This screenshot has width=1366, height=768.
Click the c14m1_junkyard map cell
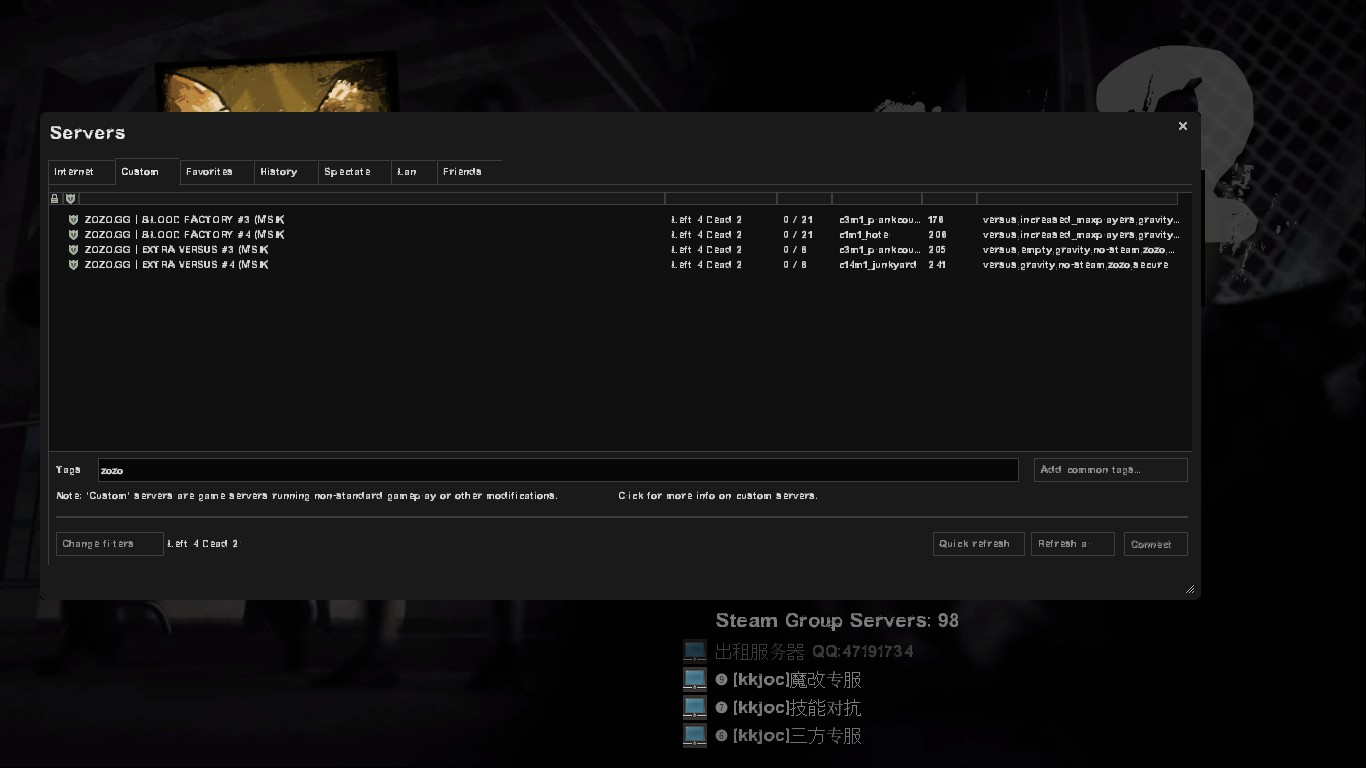(878, 265)
